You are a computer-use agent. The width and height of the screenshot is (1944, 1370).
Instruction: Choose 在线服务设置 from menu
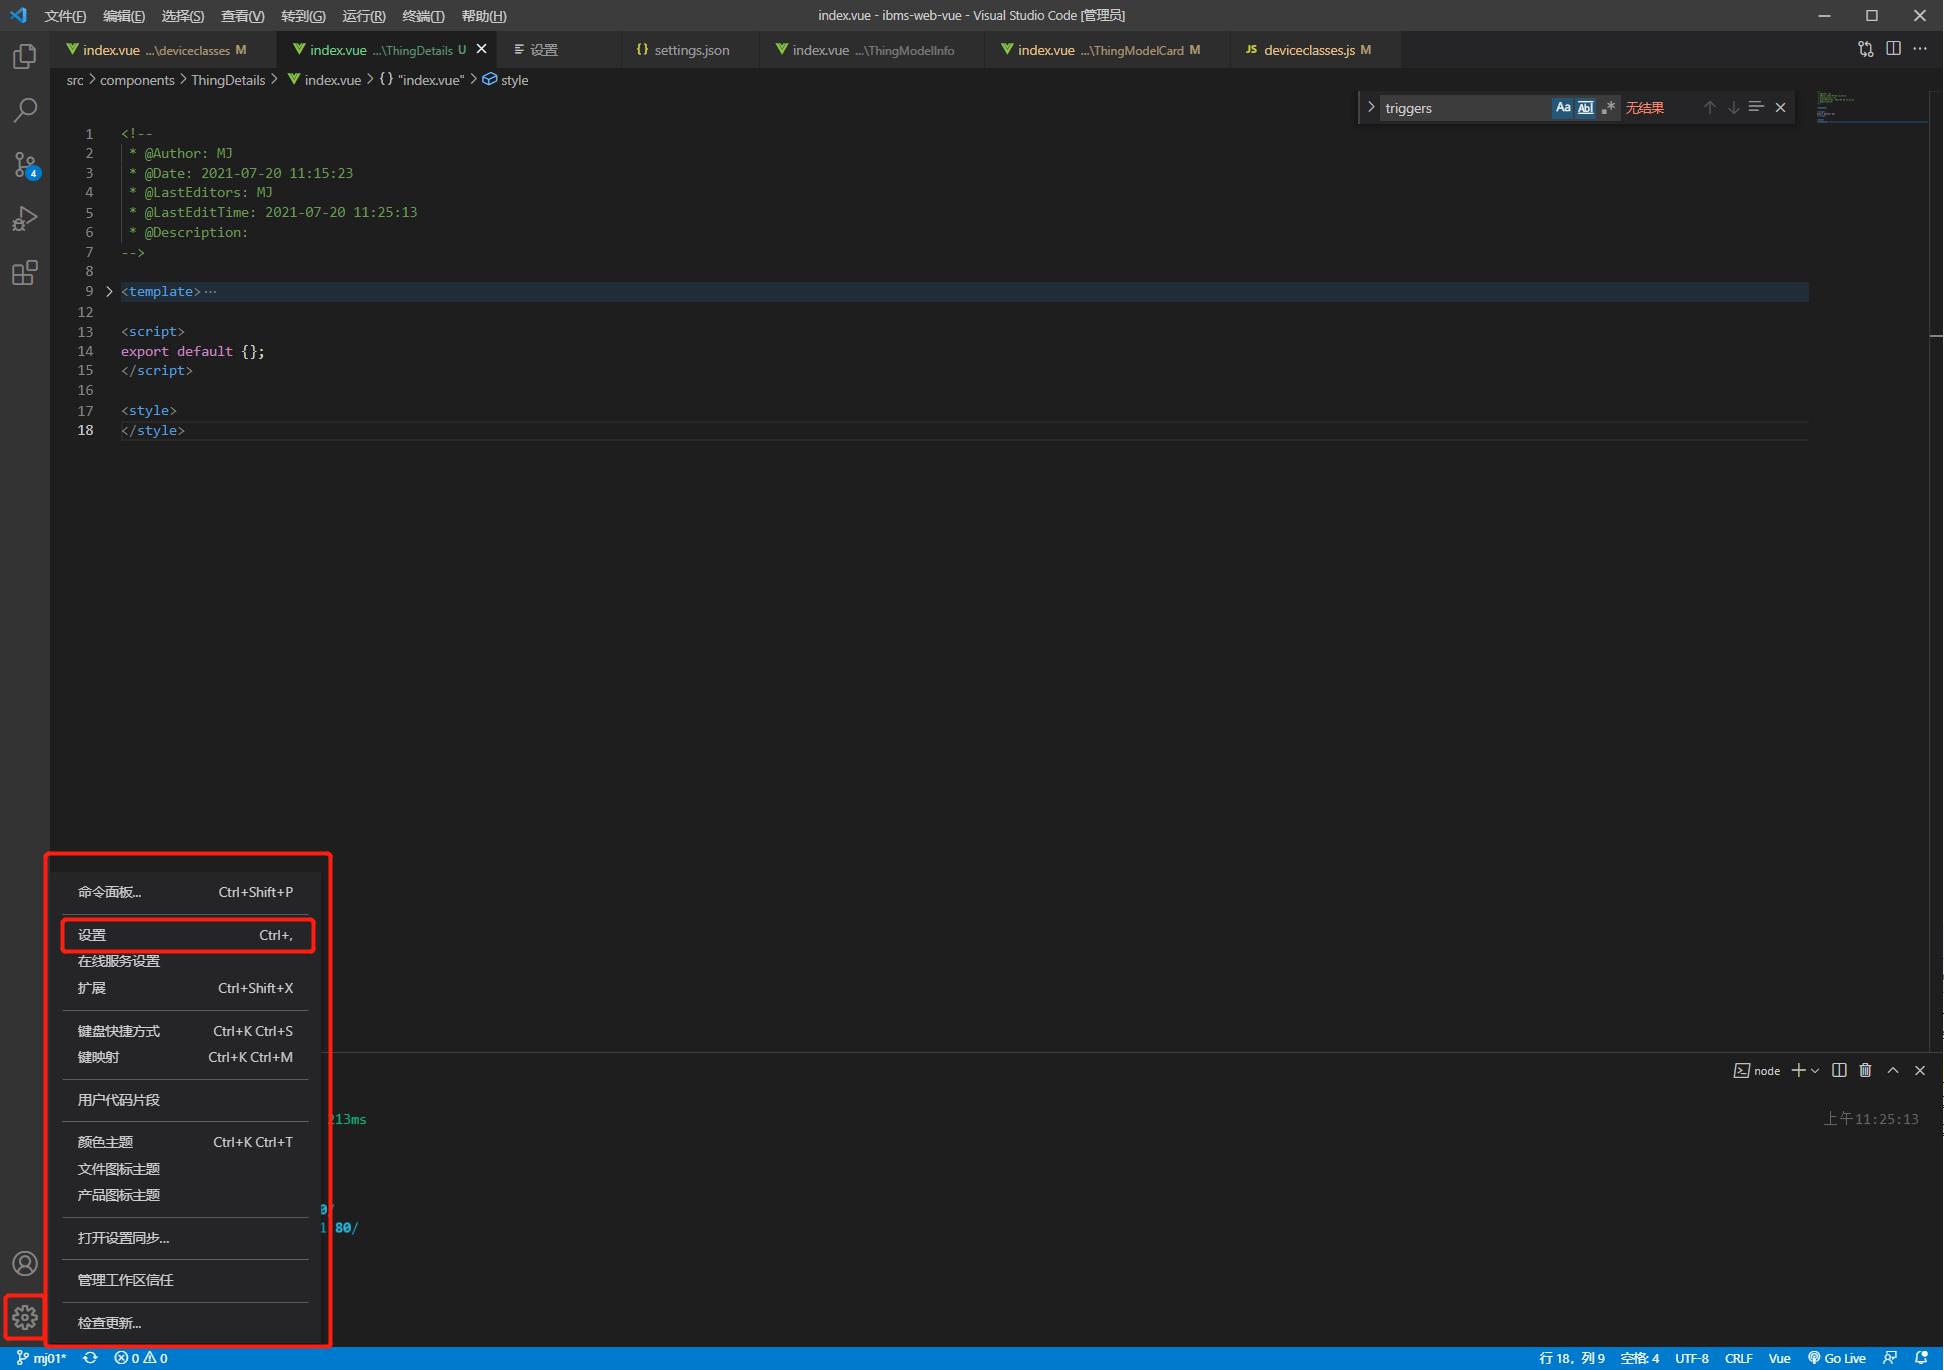click(x=185, y=961)
